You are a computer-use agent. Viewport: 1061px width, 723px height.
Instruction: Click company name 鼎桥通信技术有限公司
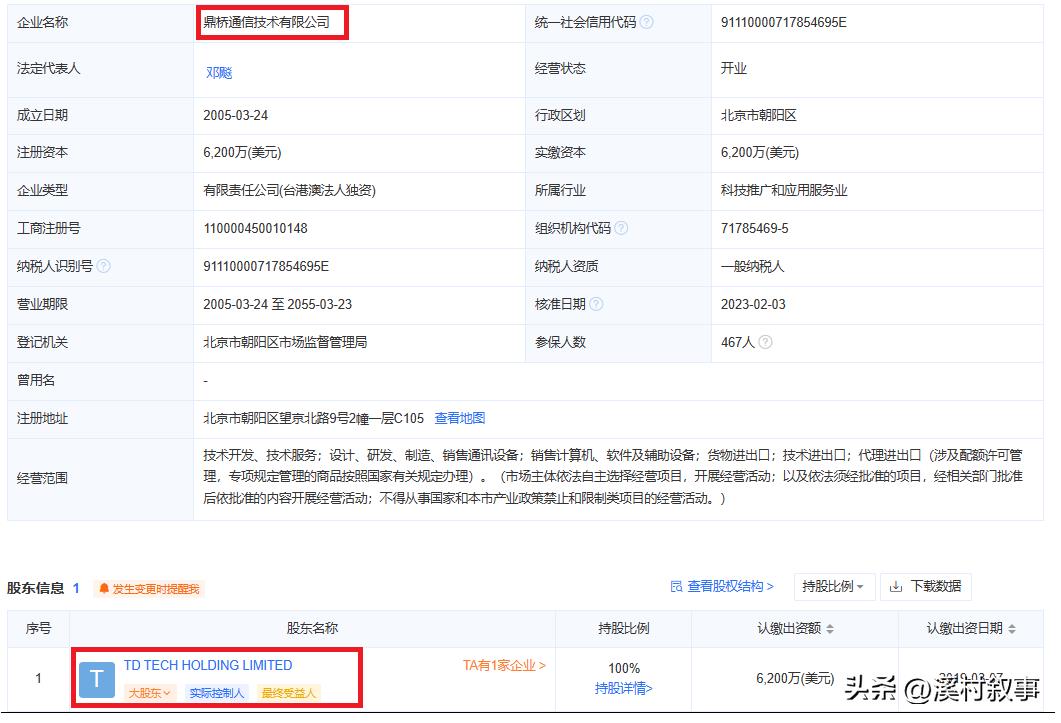click(x=267, y=22)
